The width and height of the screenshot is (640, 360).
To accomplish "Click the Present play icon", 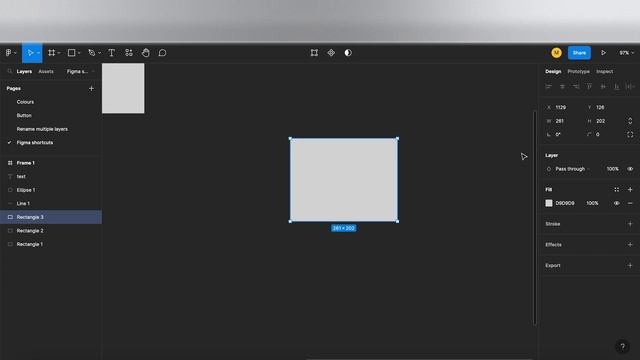I will point(603,53).
